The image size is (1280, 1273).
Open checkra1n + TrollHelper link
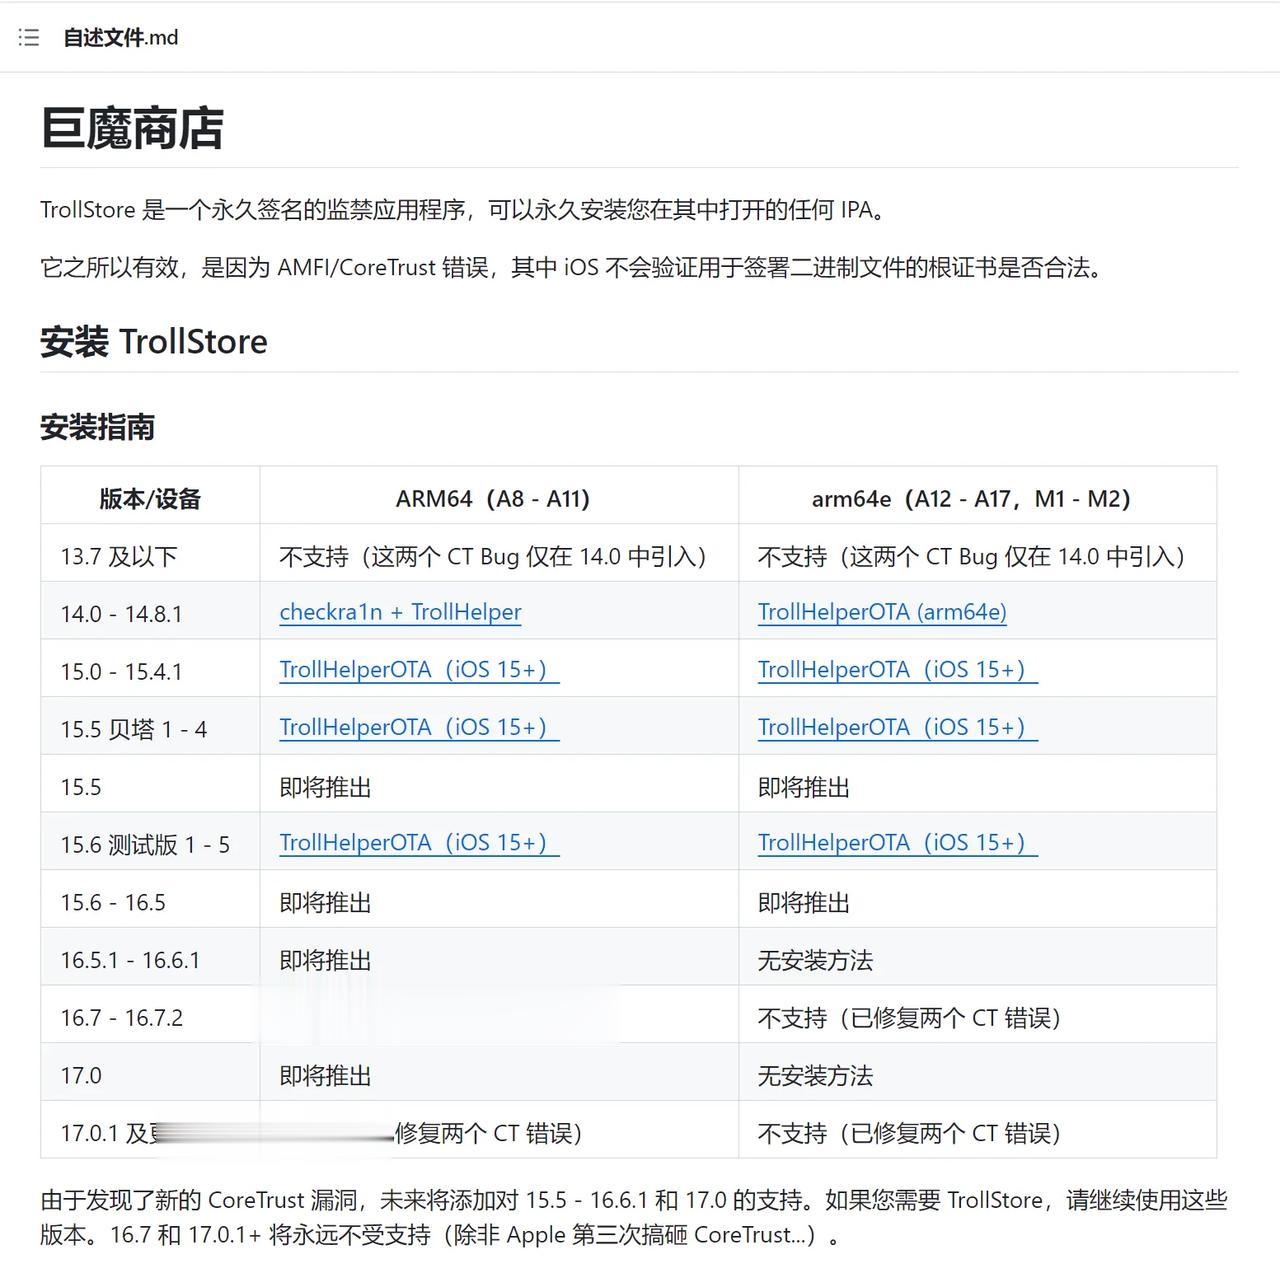pyautogui.click(x=400, y=612)
